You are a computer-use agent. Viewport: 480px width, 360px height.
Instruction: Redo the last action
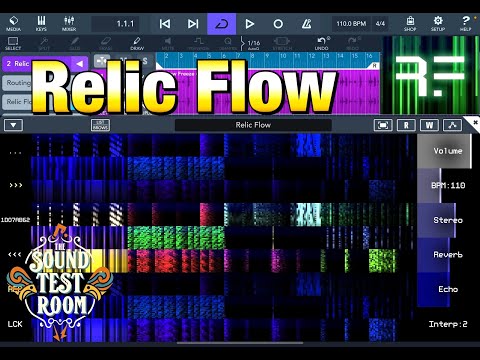353,44
